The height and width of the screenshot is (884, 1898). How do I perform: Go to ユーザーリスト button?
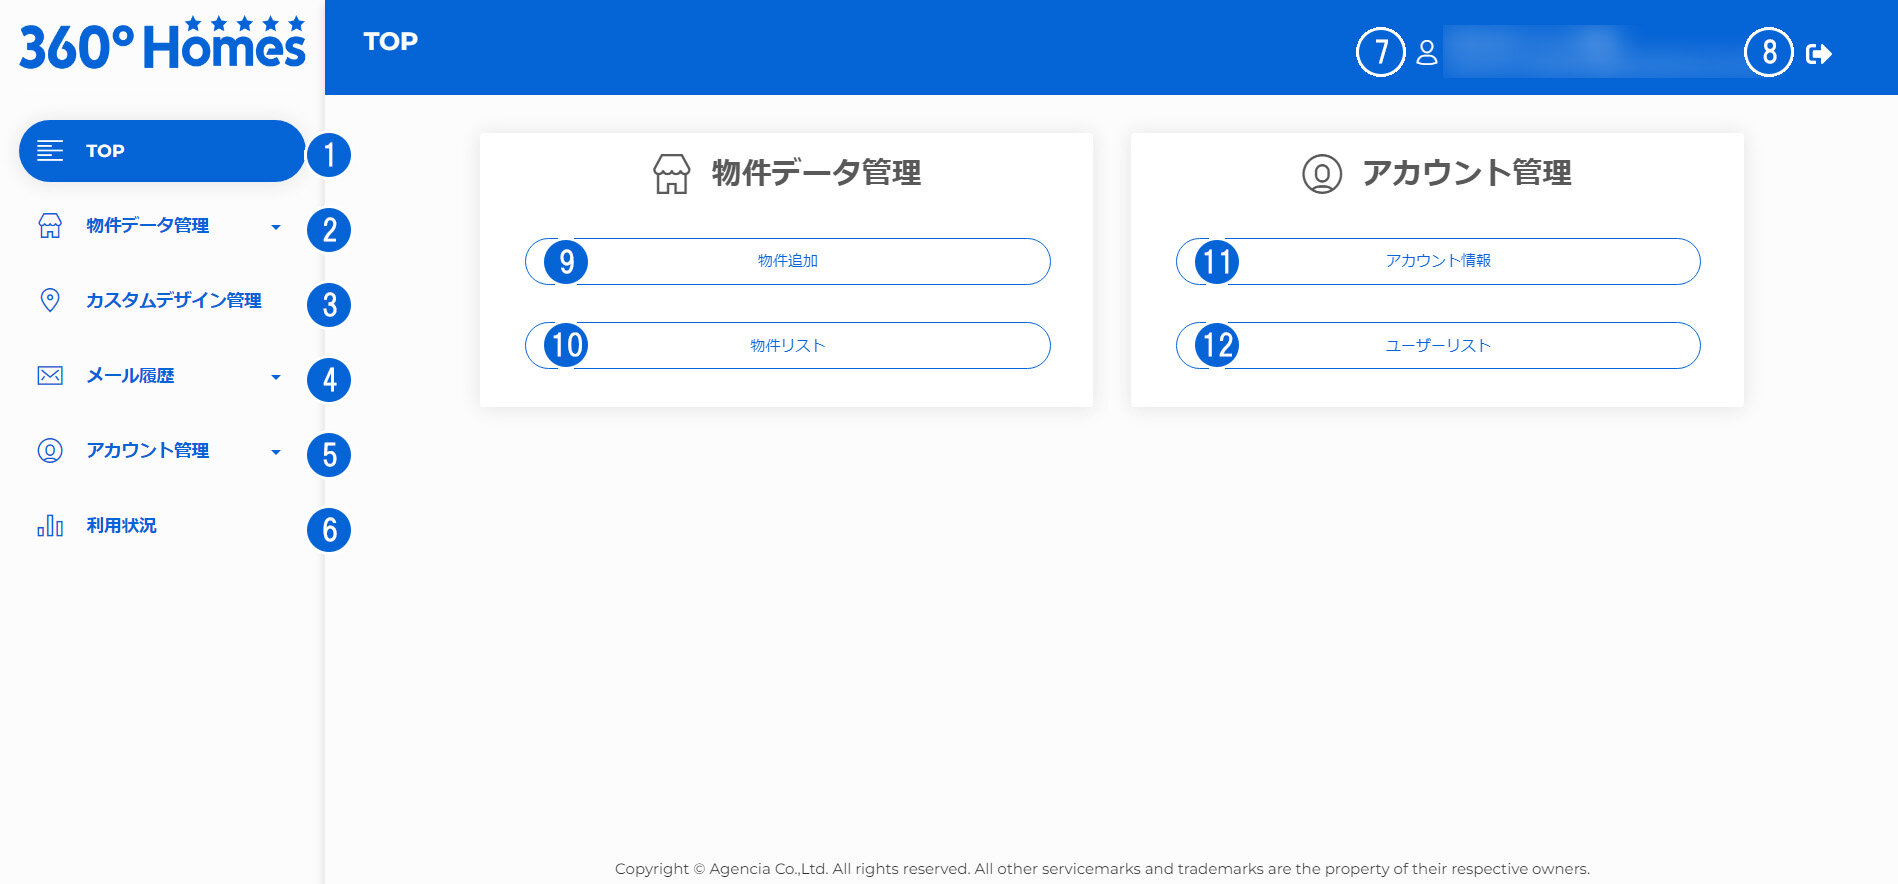1438,346
